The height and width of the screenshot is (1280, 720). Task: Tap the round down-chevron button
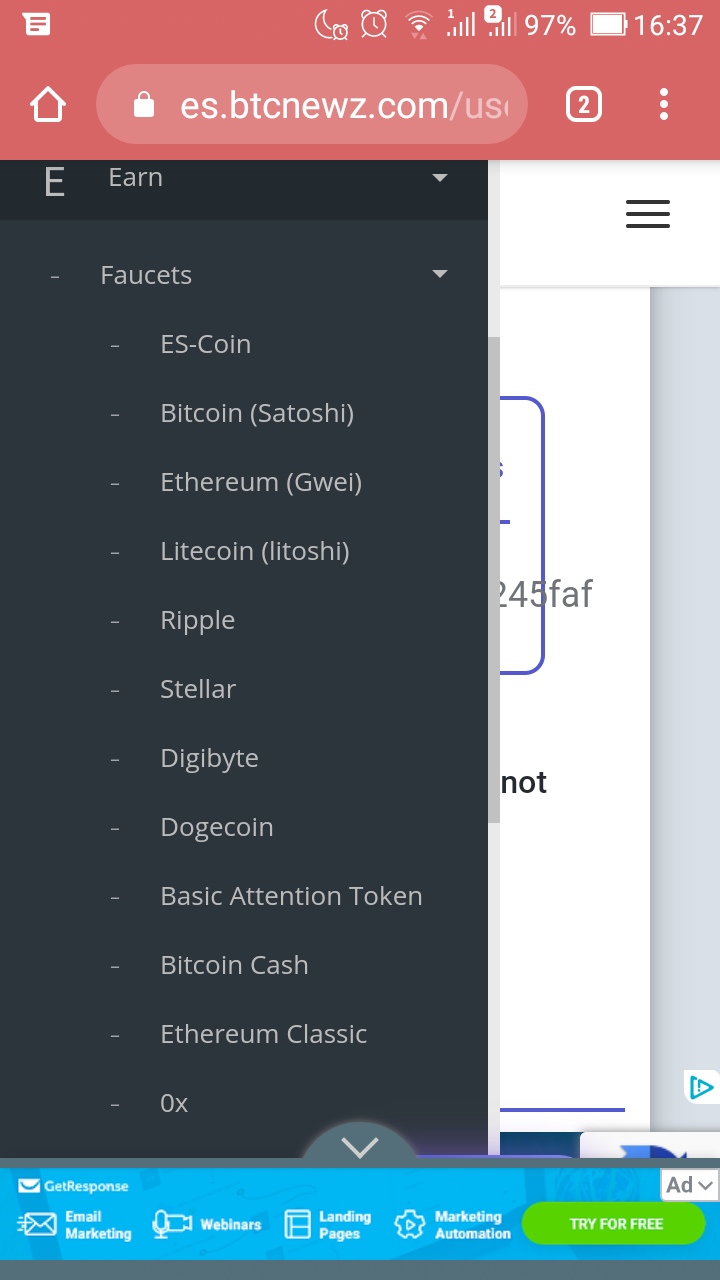click(x=360, y=1146)
